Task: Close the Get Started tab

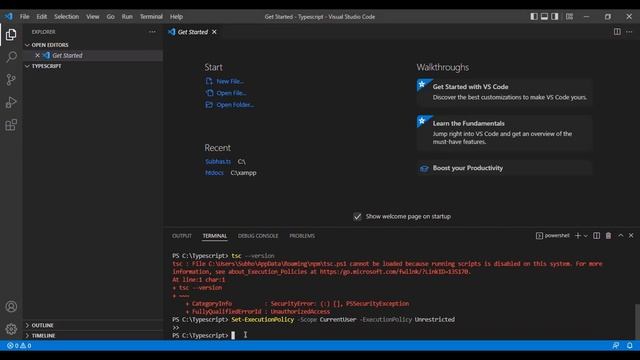Action: (214, 32)
